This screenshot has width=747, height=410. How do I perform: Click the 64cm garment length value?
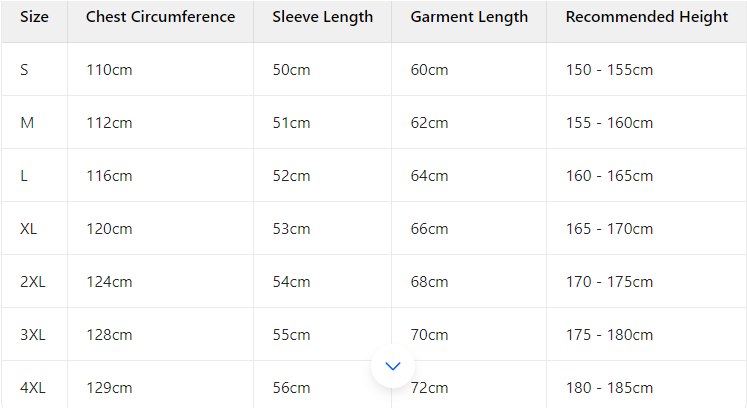click(429, 176)
